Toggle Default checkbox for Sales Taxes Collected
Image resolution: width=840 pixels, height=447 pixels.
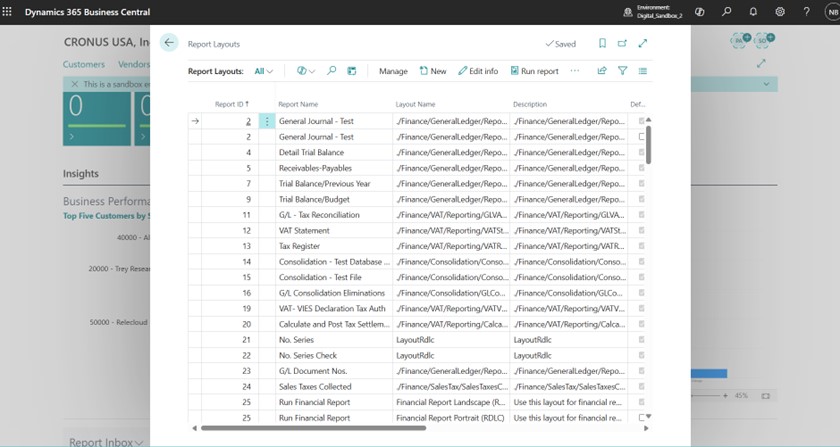coord(641,386)
